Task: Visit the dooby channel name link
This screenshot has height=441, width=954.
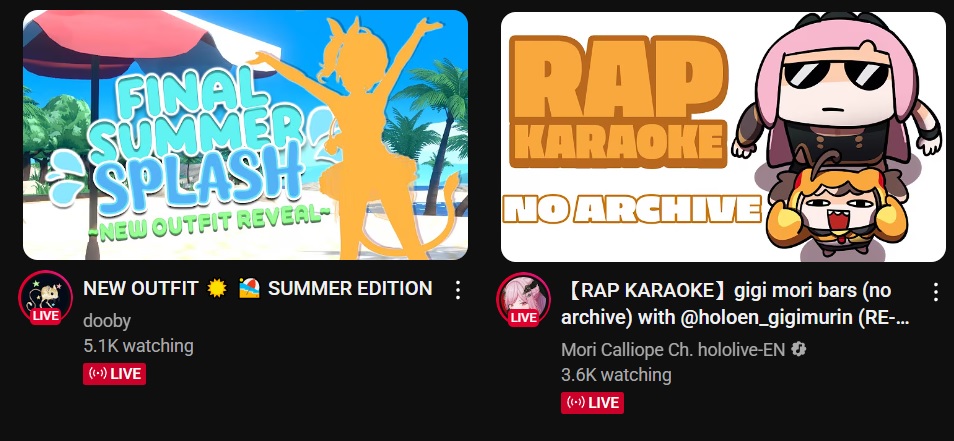Action: click(x=107, y=321)
